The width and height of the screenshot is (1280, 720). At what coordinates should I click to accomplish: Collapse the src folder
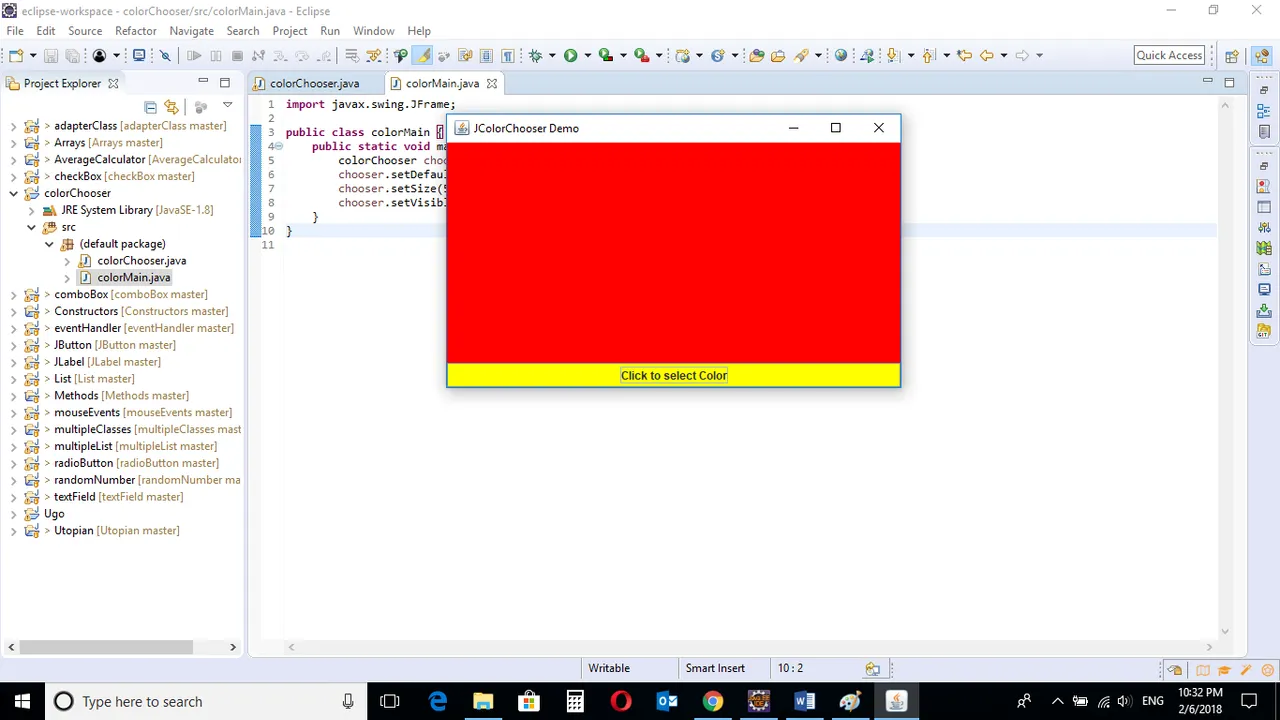click(32, 227)
